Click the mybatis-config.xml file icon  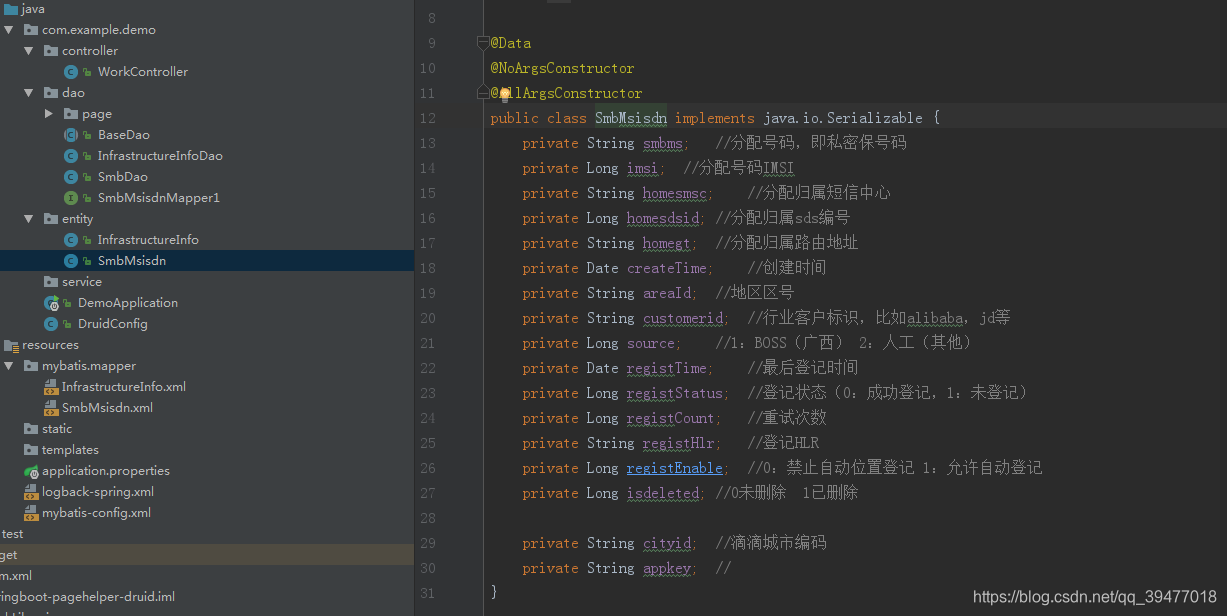(x=31, y=513)
